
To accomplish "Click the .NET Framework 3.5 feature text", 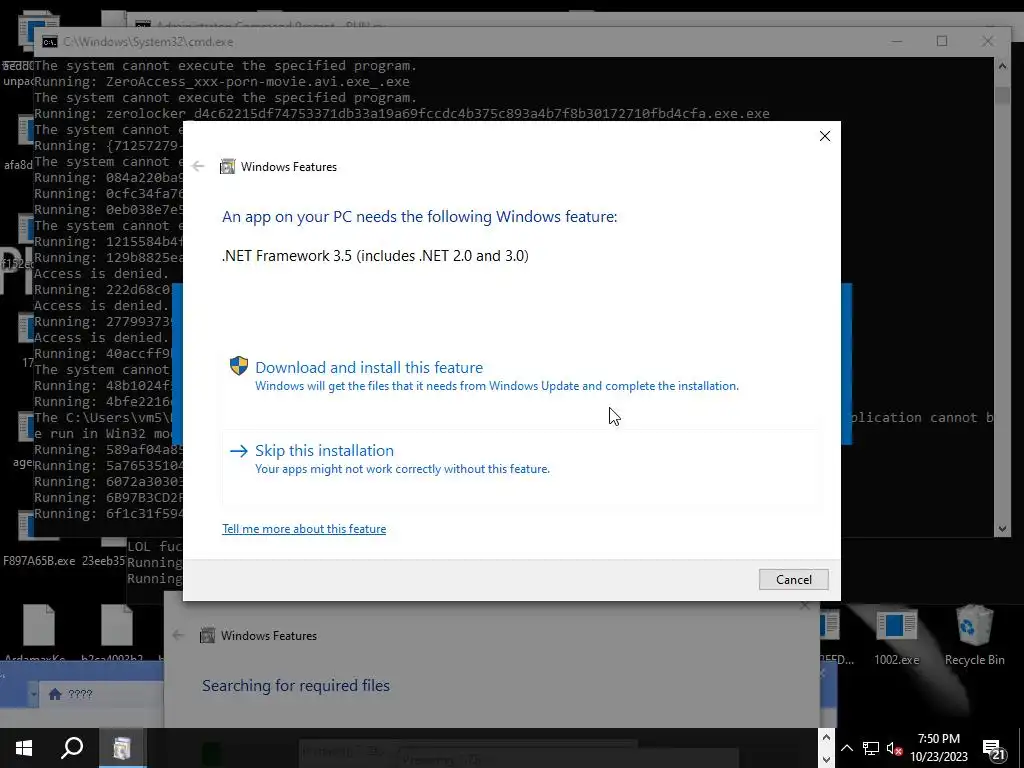I will (376, 255).
